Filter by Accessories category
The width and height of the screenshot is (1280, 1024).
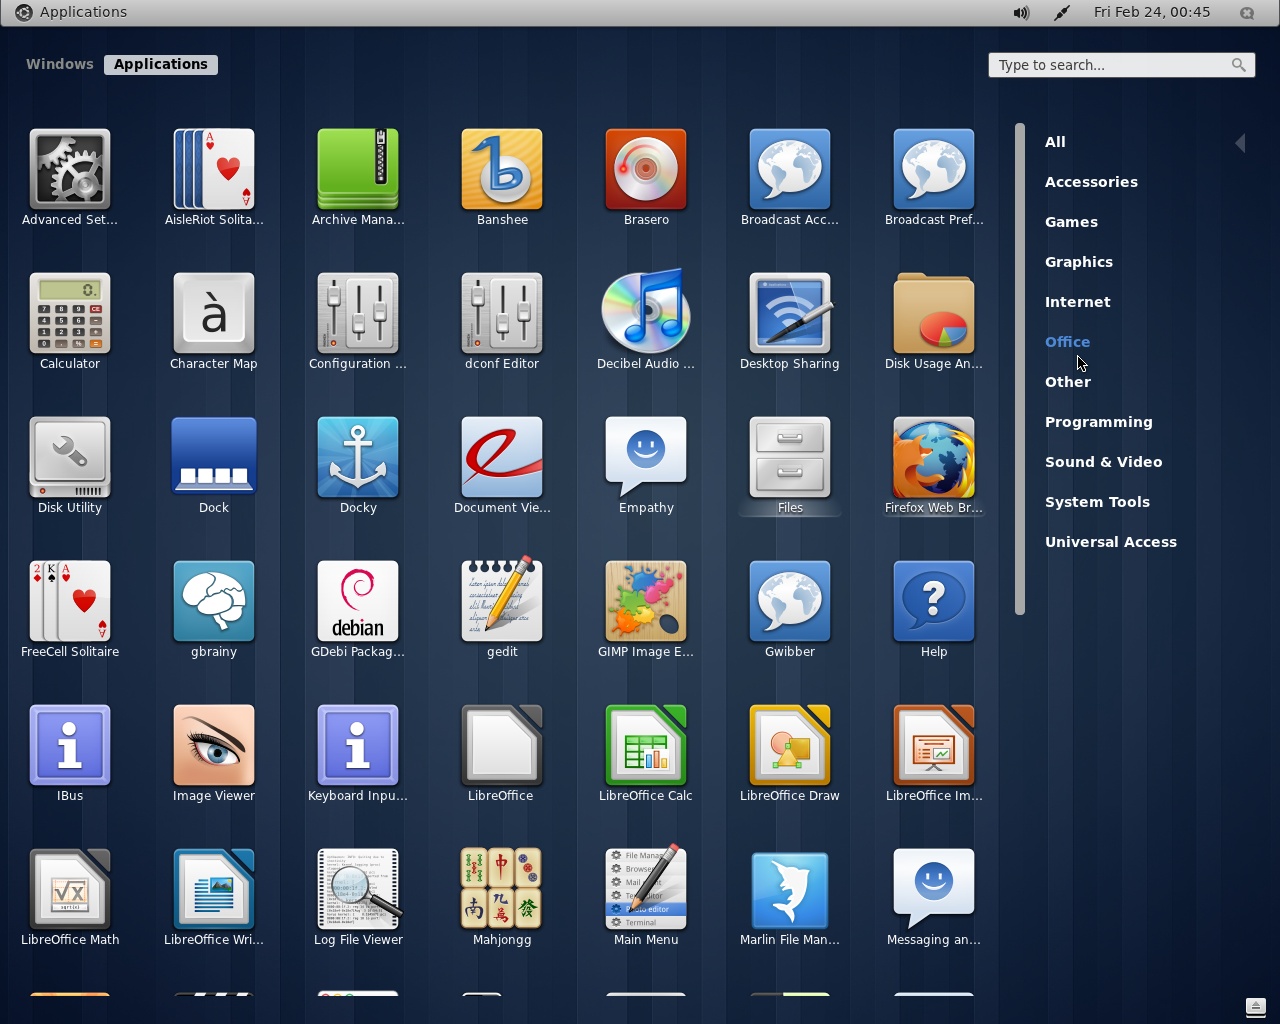[1091, 182]
